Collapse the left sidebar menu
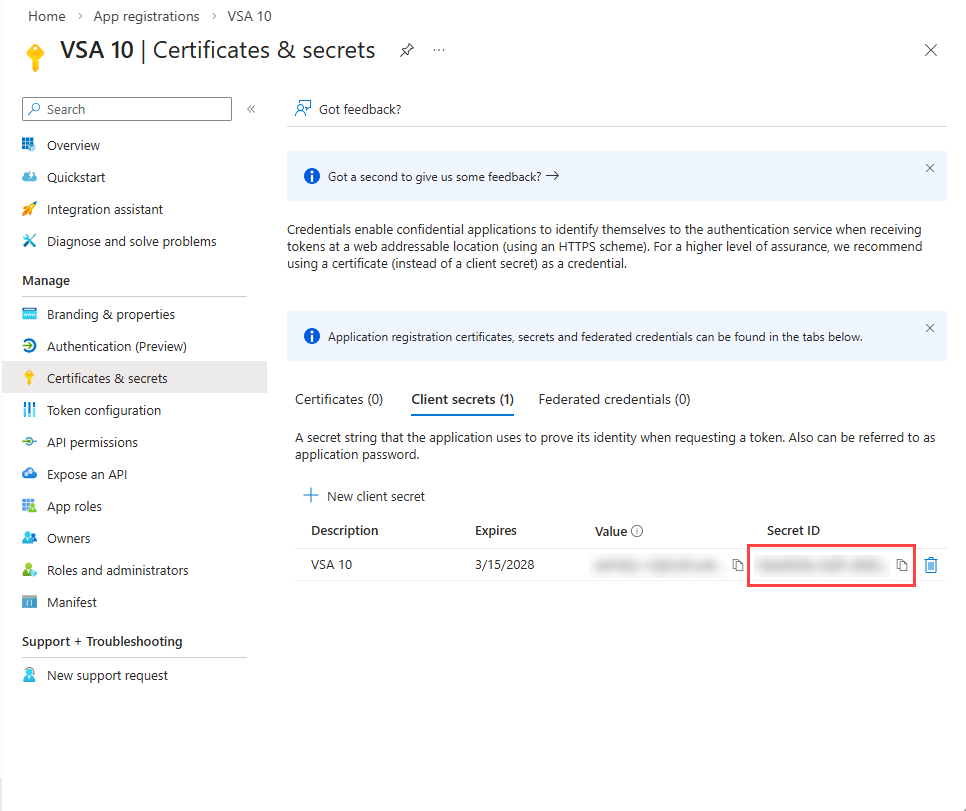966x811 pixels. coord(251,109)
